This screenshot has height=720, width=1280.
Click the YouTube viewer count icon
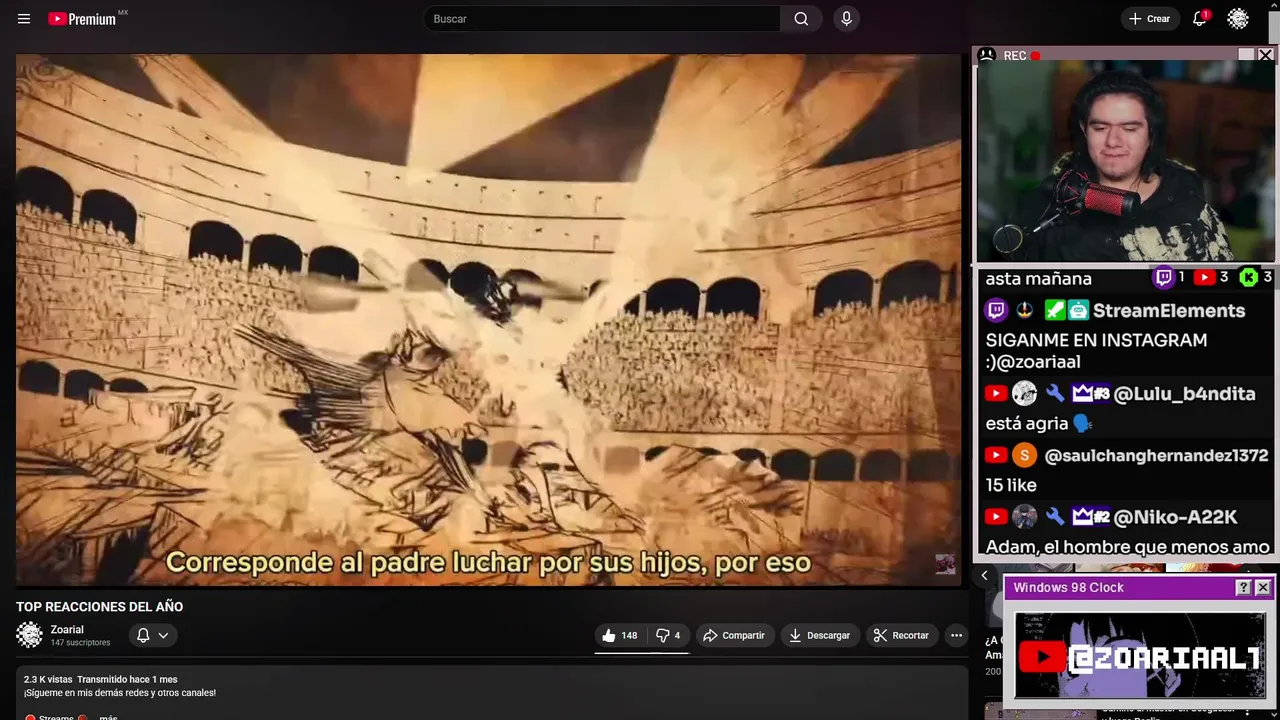[1205, 278]
